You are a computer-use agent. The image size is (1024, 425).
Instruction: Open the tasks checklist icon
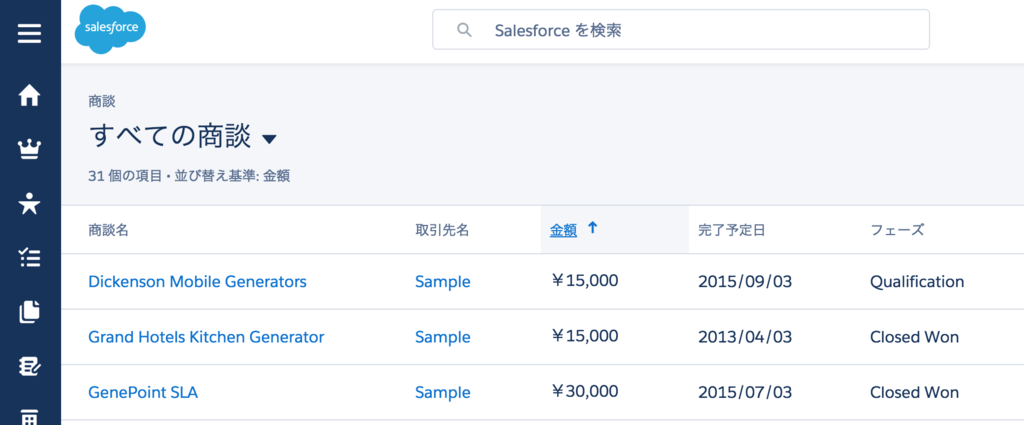pos(29,258)
